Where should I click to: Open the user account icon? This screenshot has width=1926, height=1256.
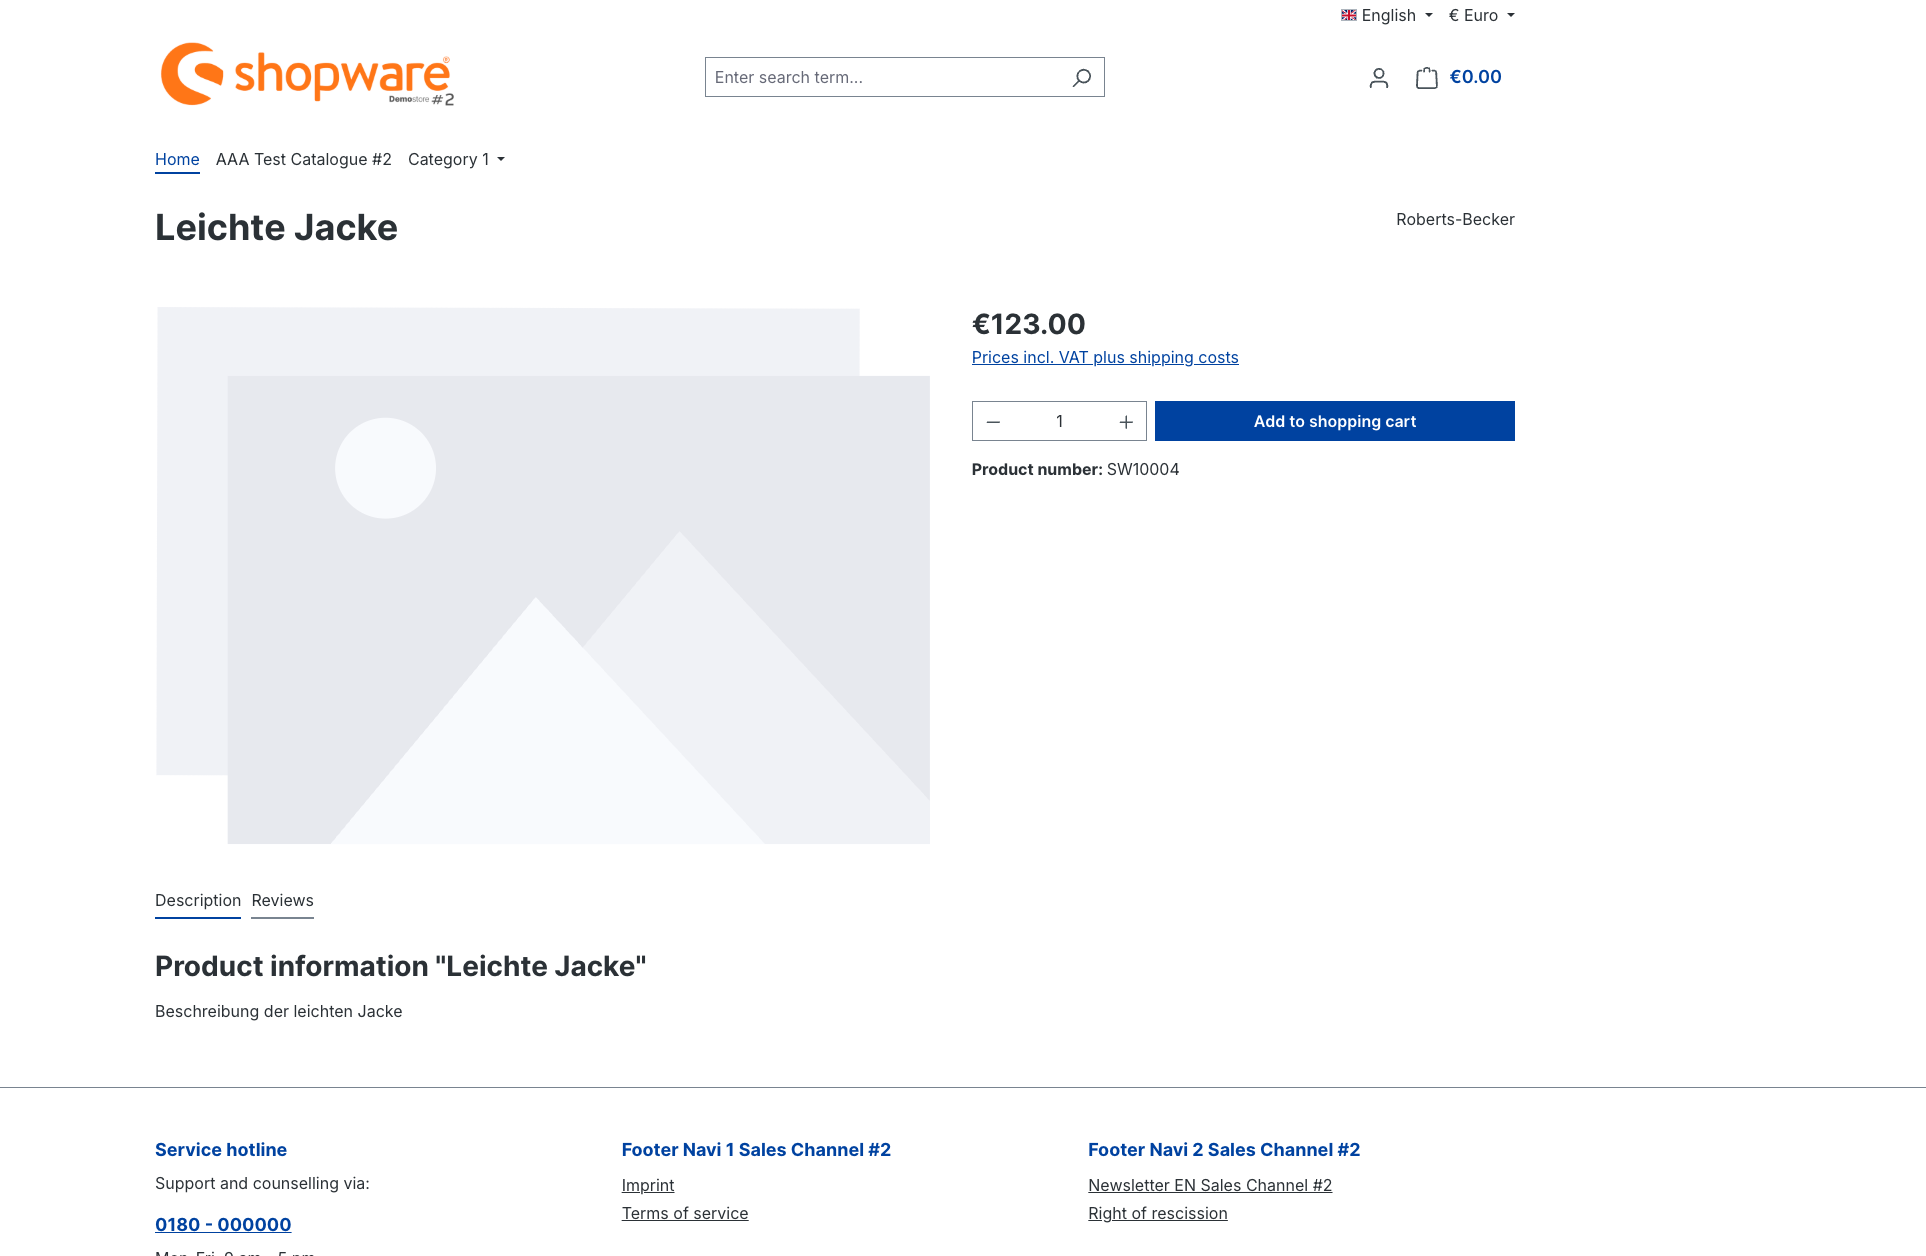(x=1378, y=77)
